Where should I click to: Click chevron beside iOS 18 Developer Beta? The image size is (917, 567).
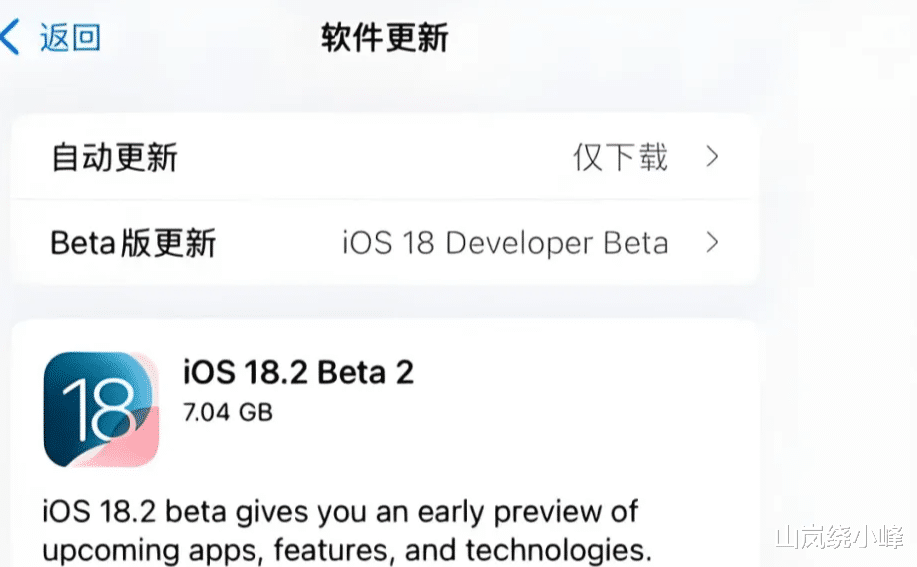(x=712, y=243)
